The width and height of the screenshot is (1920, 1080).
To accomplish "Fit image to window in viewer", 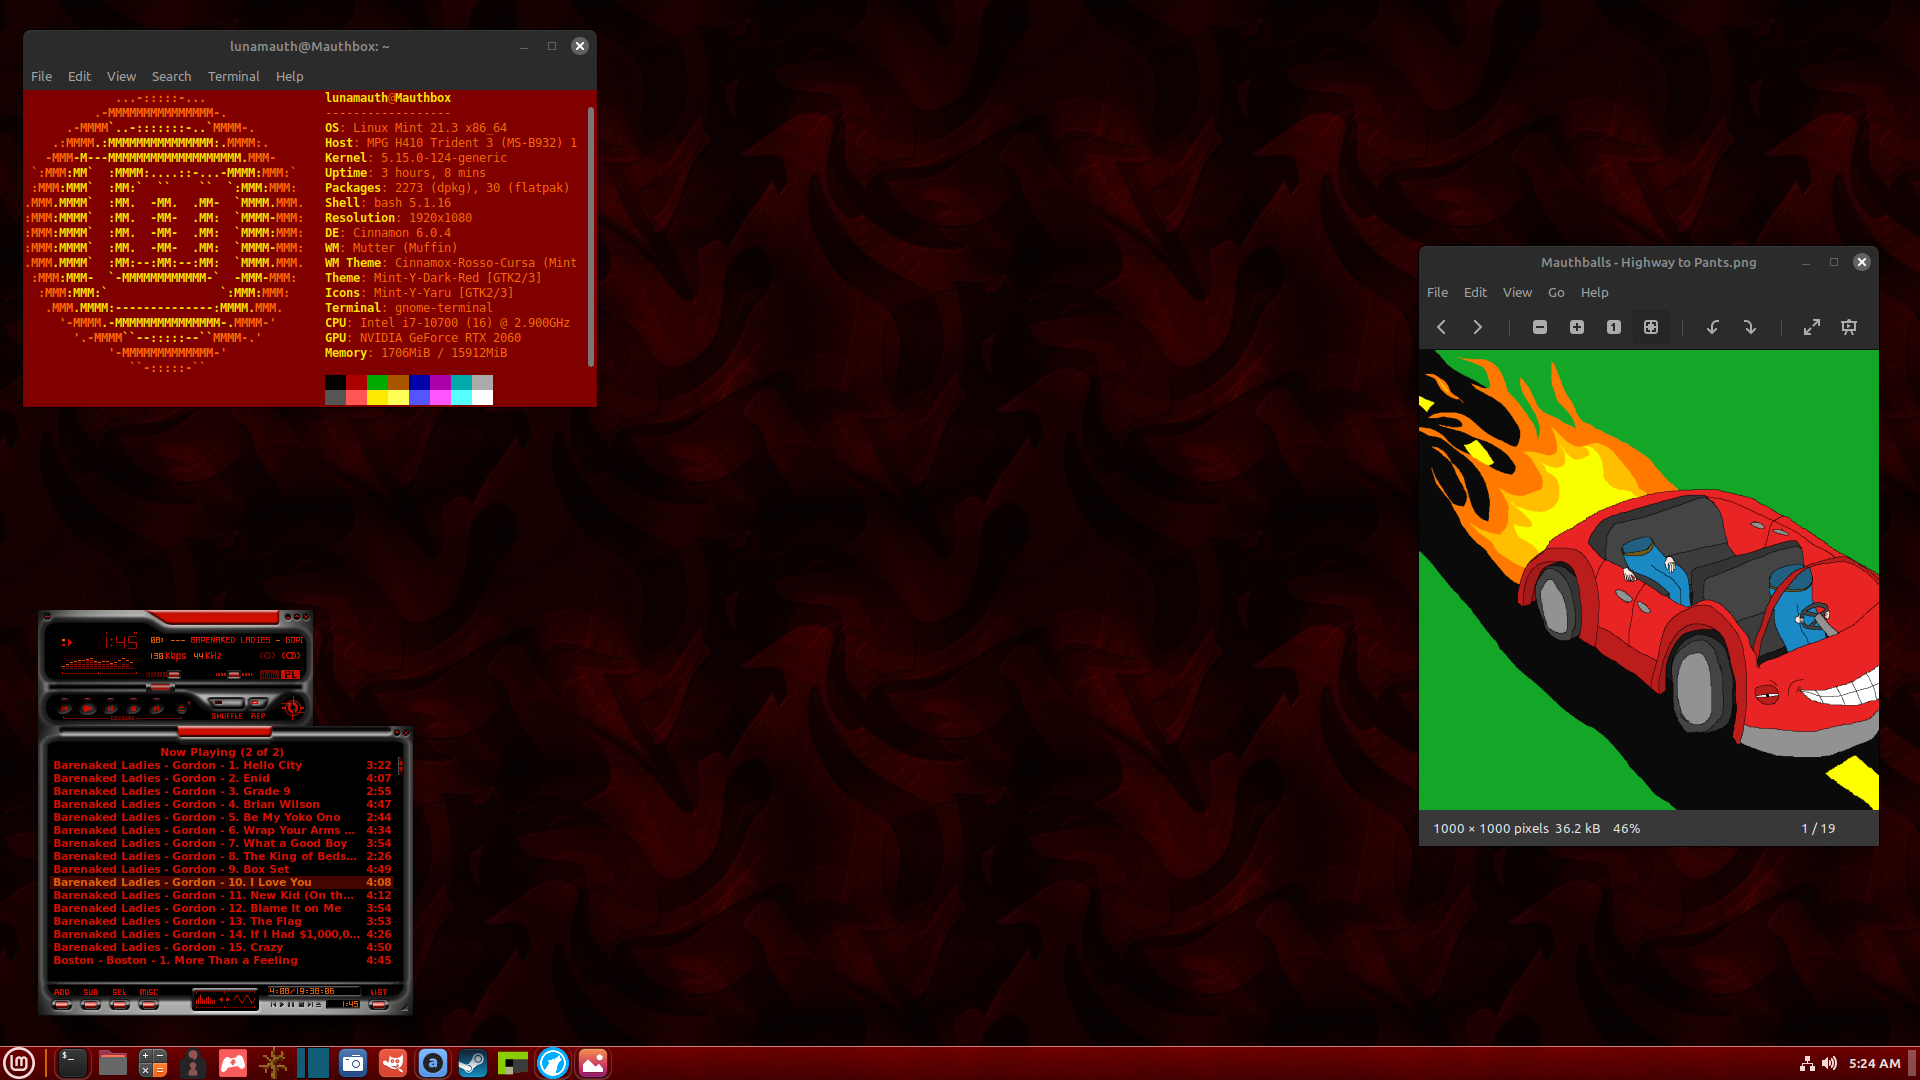I will tap(1651, 327).
